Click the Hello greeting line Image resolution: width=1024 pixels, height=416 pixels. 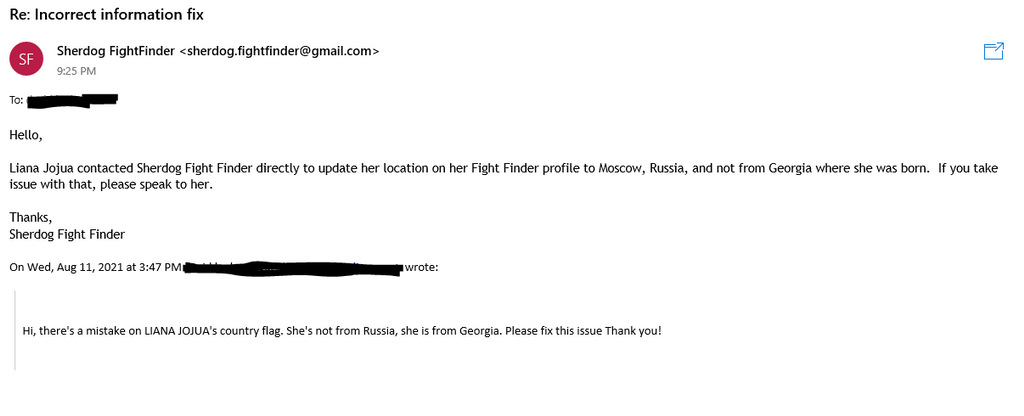[x=26, y=135]
